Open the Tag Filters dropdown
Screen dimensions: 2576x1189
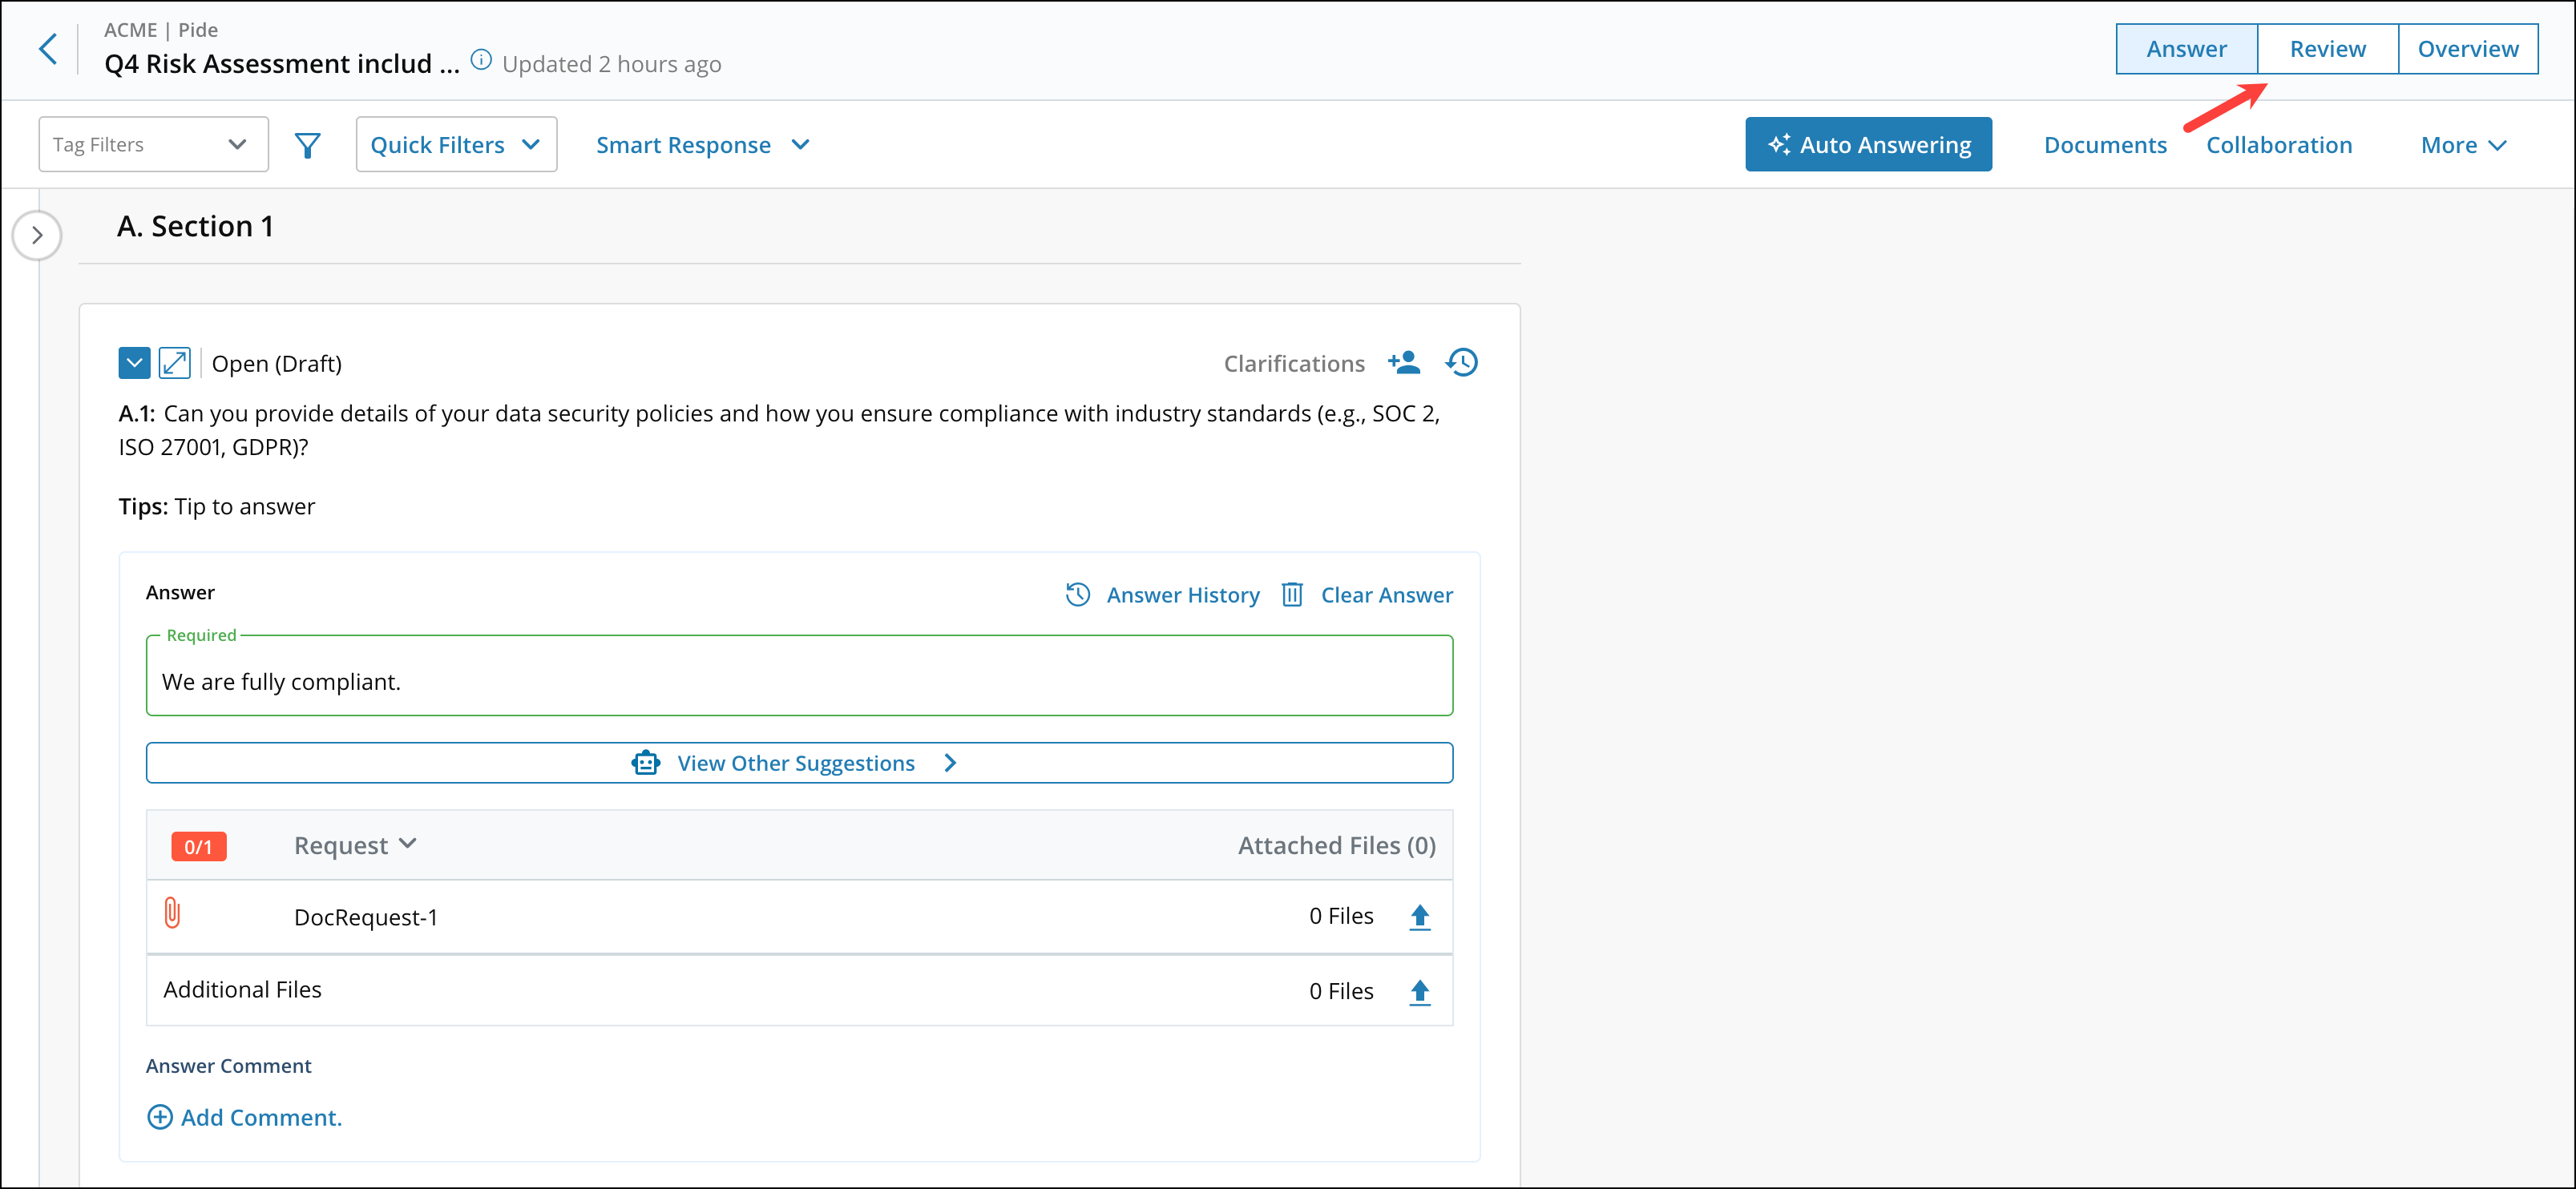pyautogui.click(x=153, y=145)
